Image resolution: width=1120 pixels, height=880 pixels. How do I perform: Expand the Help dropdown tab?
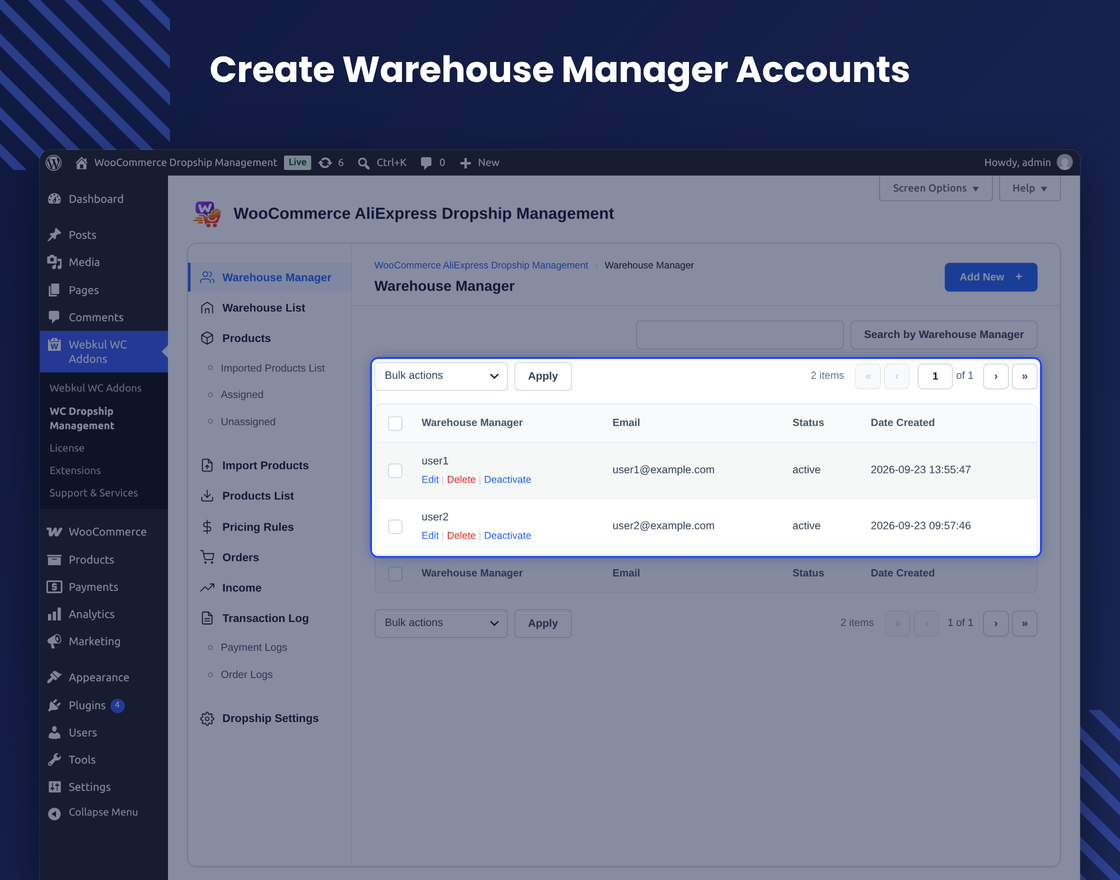(1029, 189)
